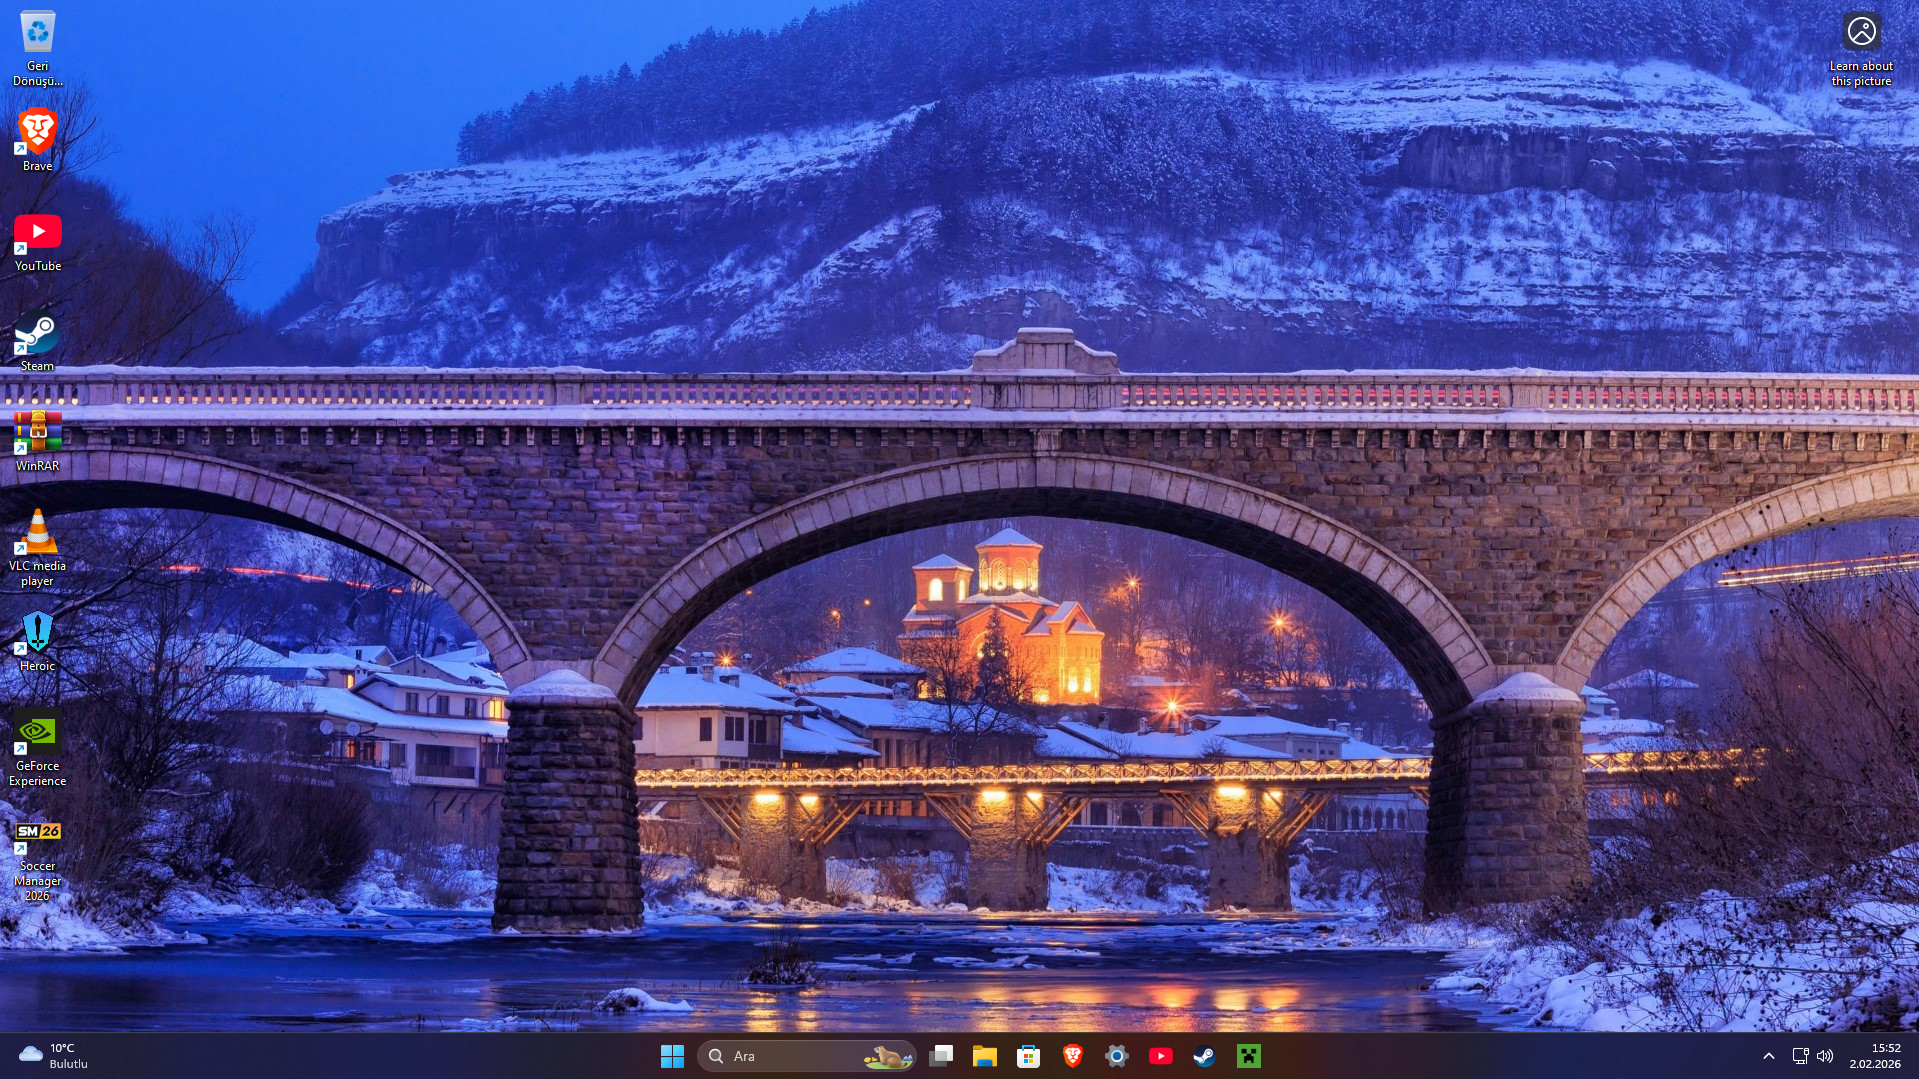The image size is (1919, 1079).
Task: Click the volume speaker icon in tray
Action: pyautogui.click(x=1825, y=1056)
